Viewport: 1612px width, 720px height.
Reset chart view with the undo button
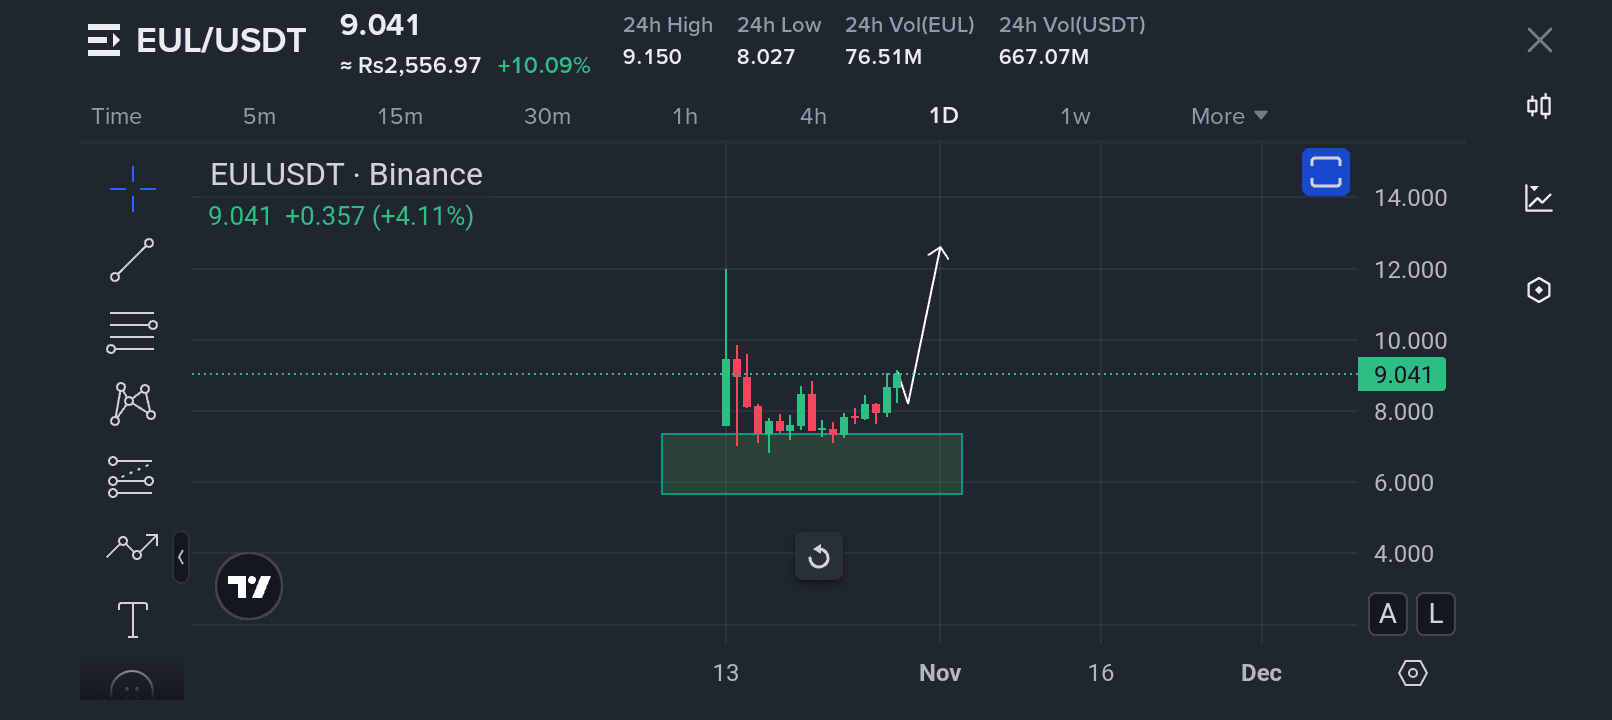(819, 557)
